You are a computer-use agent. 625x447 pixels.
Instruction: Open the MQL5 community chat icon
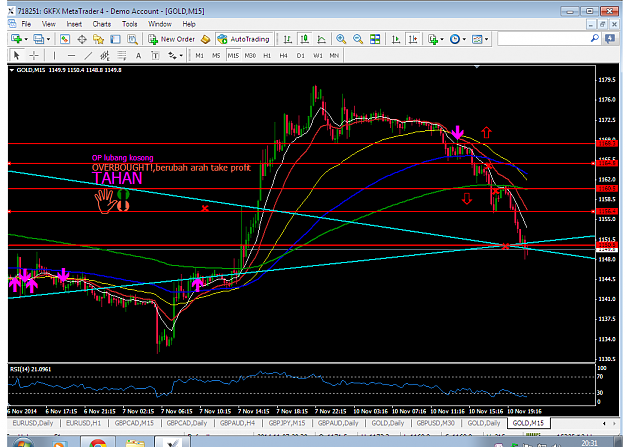click(x=610, y=39)
